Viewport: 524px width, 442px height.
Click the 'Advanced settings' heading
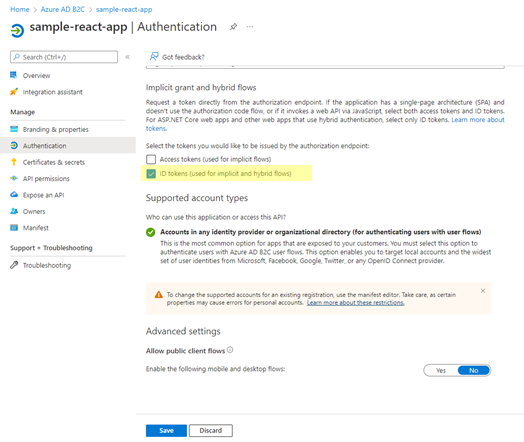[x=183, y=331]
